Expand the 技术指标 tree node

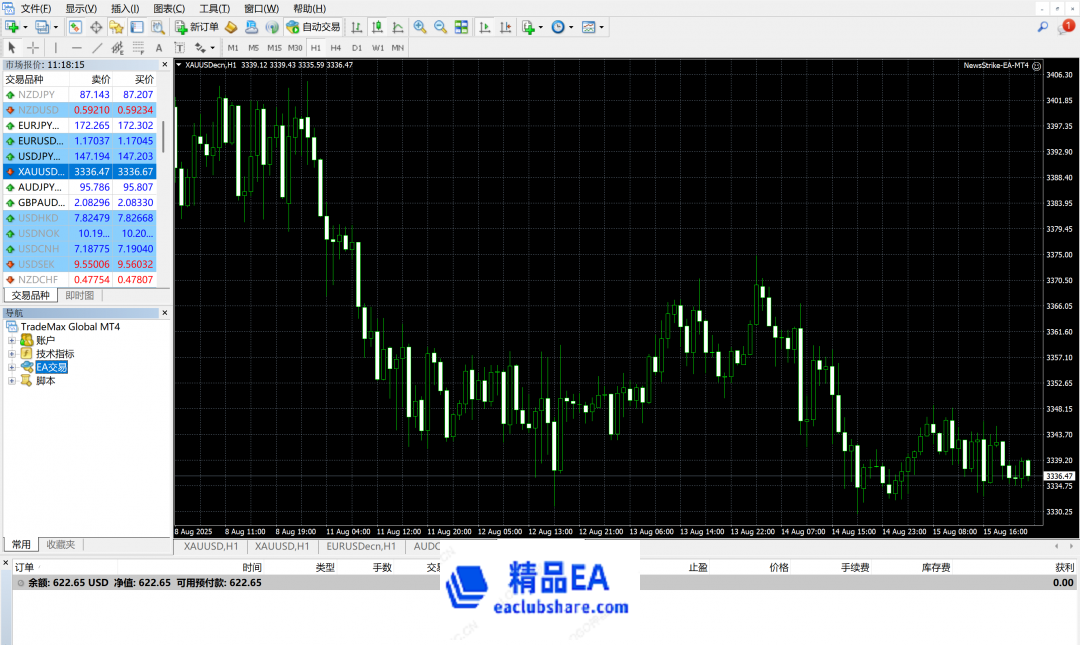[12, 354]
